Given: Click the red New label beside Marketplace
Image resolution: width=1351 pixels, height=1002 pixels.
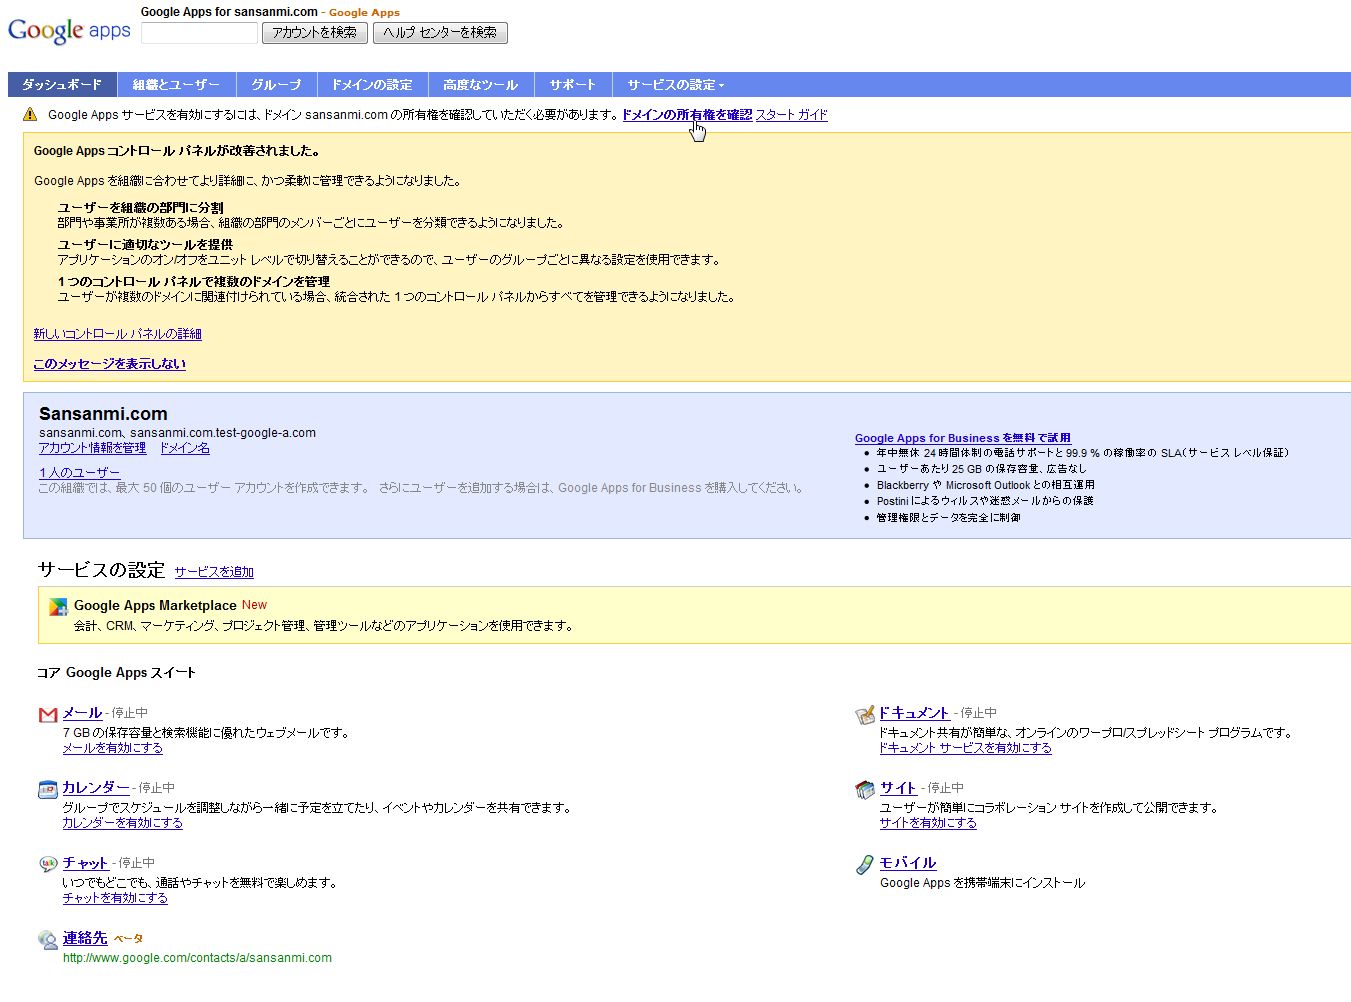Looking at the screenshot, I should [x=254, y=605].
